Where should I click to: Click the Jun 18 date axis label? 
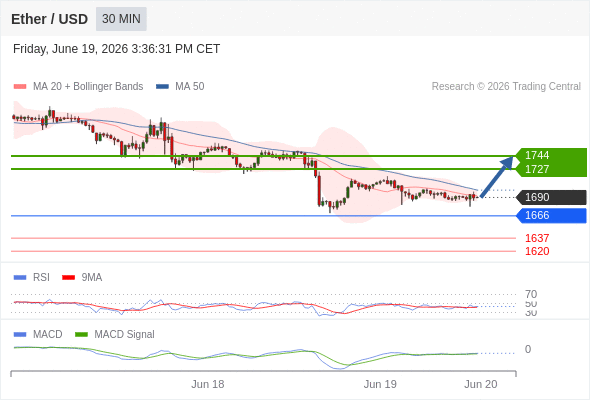(208, 384)
